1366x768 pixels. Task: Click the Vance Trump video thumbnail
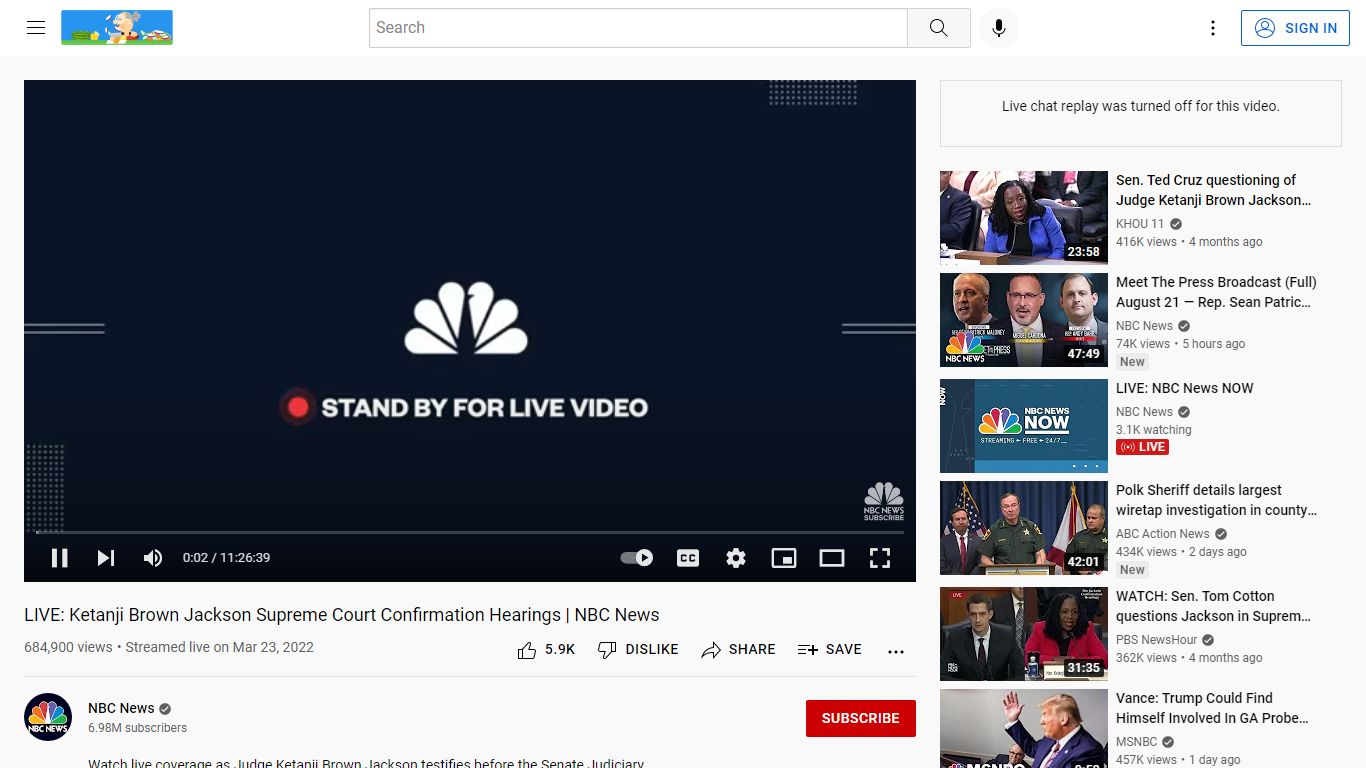click(1024, 728)
